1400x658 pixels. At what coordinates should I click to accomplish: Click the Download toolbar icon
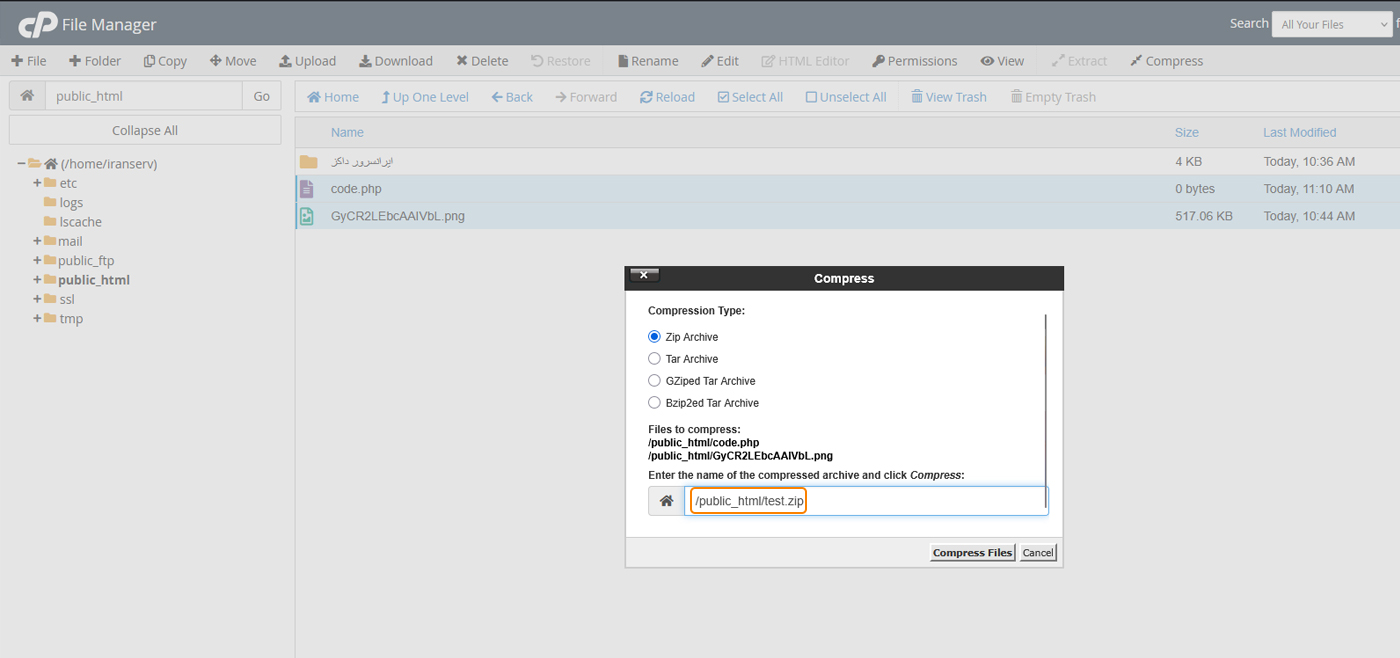click(365, 61)
